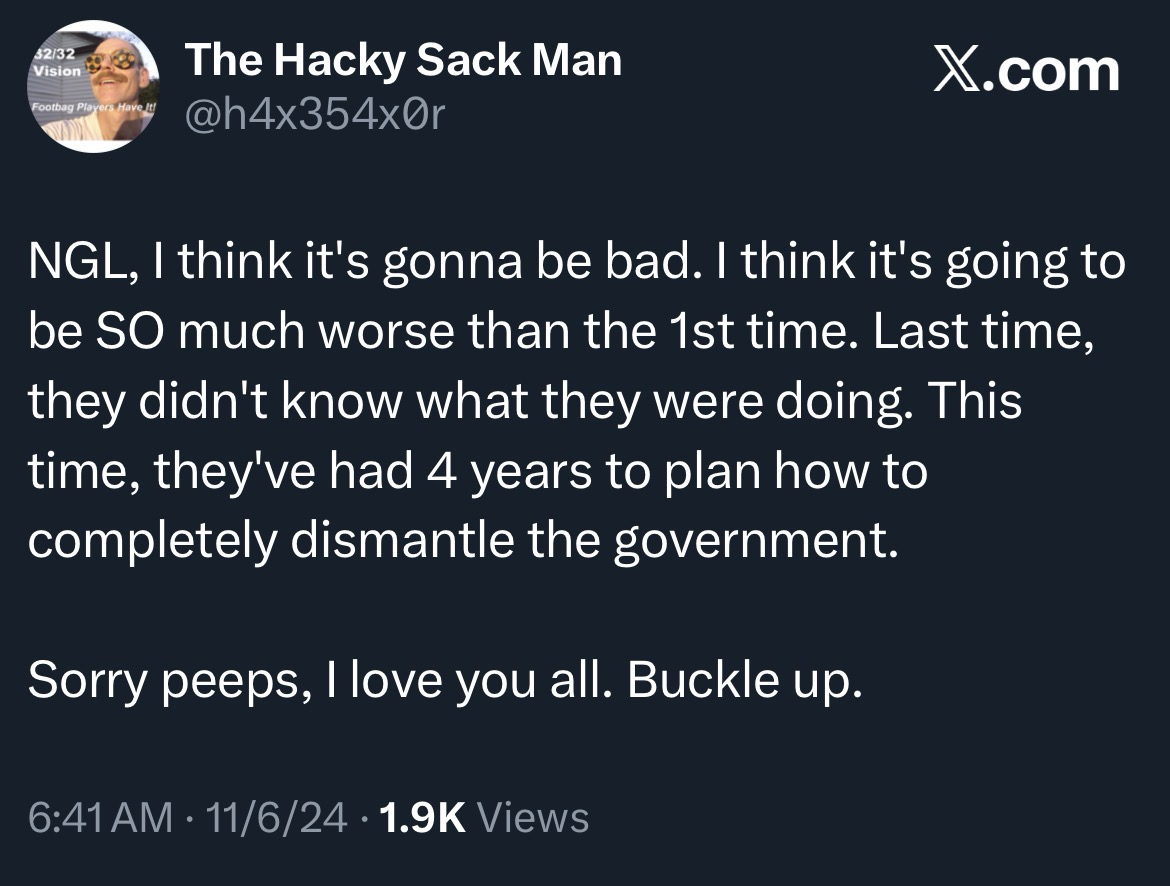Click the 32/32 Vision text in avatar
Image resolution: width=1170 pixels, height=886 pixels.
50,63
